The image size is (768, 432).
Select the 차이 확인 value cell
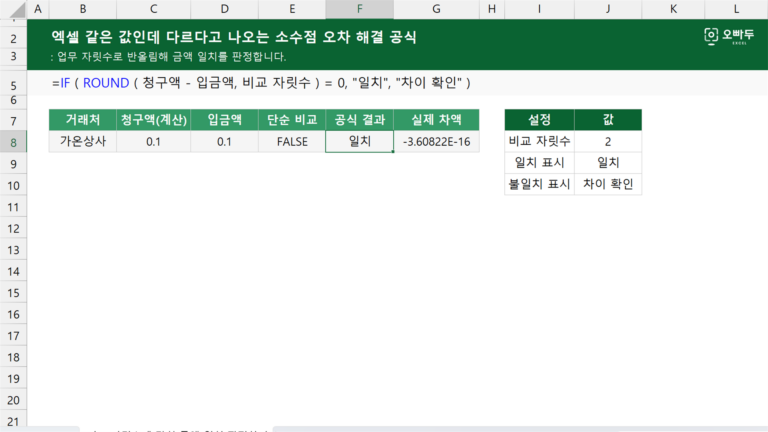tap(608, 185)
